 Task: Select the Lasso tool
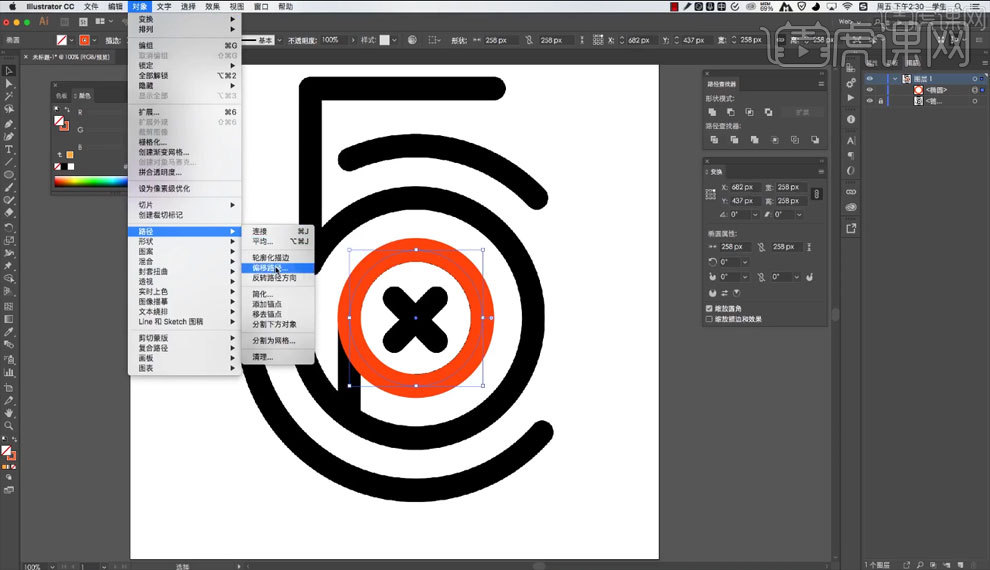(9, 109)
